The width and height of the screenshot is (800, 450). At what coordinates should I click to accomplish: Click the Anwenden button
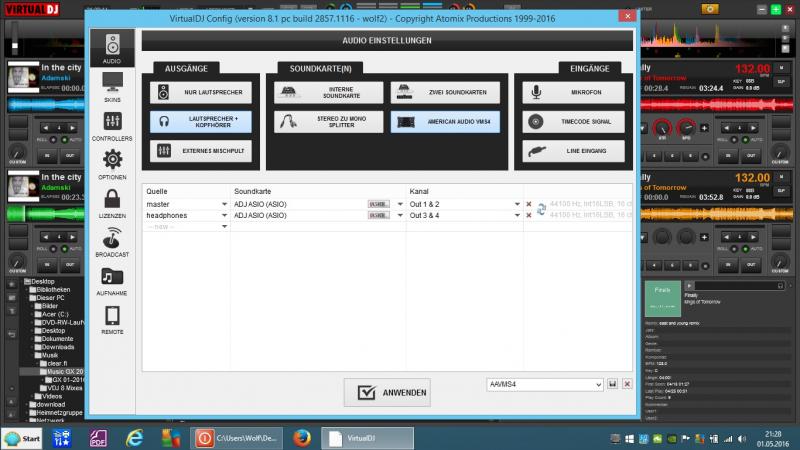tap(387, 392)
